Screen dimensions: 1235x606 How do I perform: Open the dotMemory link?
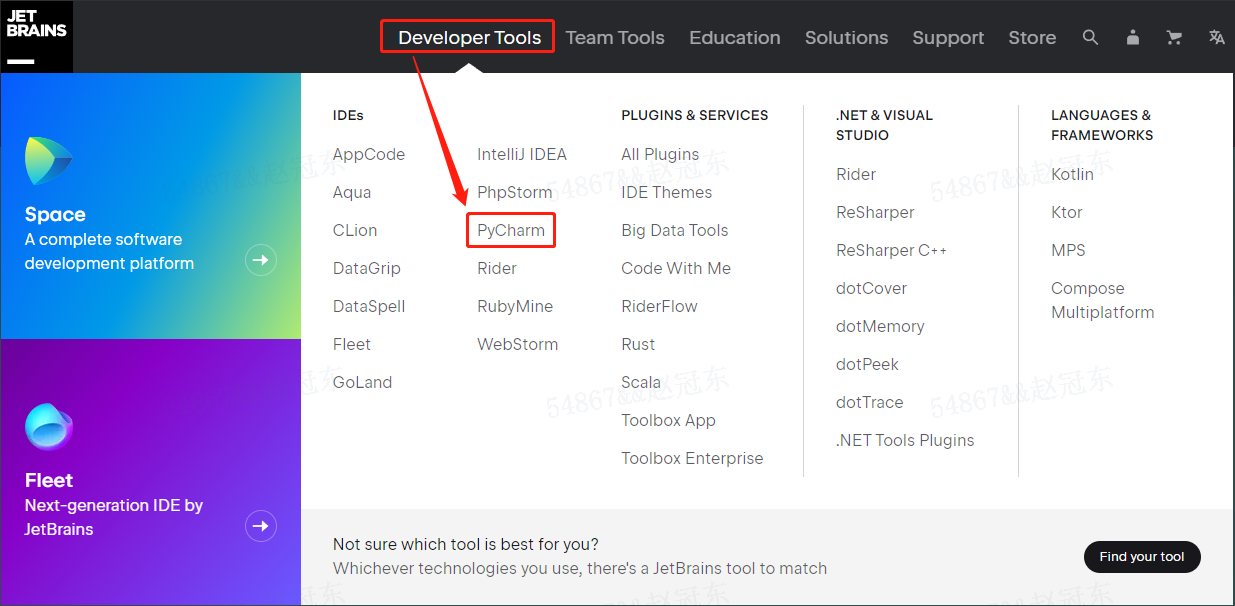880,326
